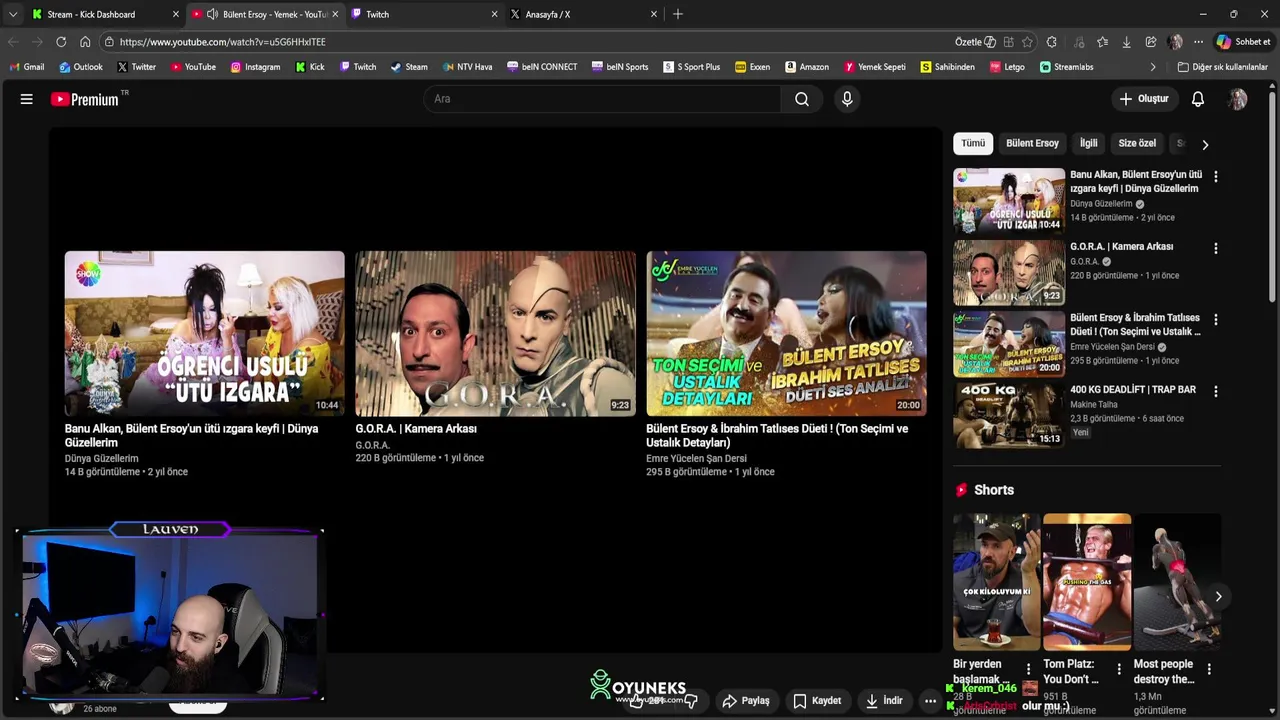Open options for 400 KG DEADLIFT sidebar video
The height and width of the screenshot is (720, 1280).
pos(1215,391)
